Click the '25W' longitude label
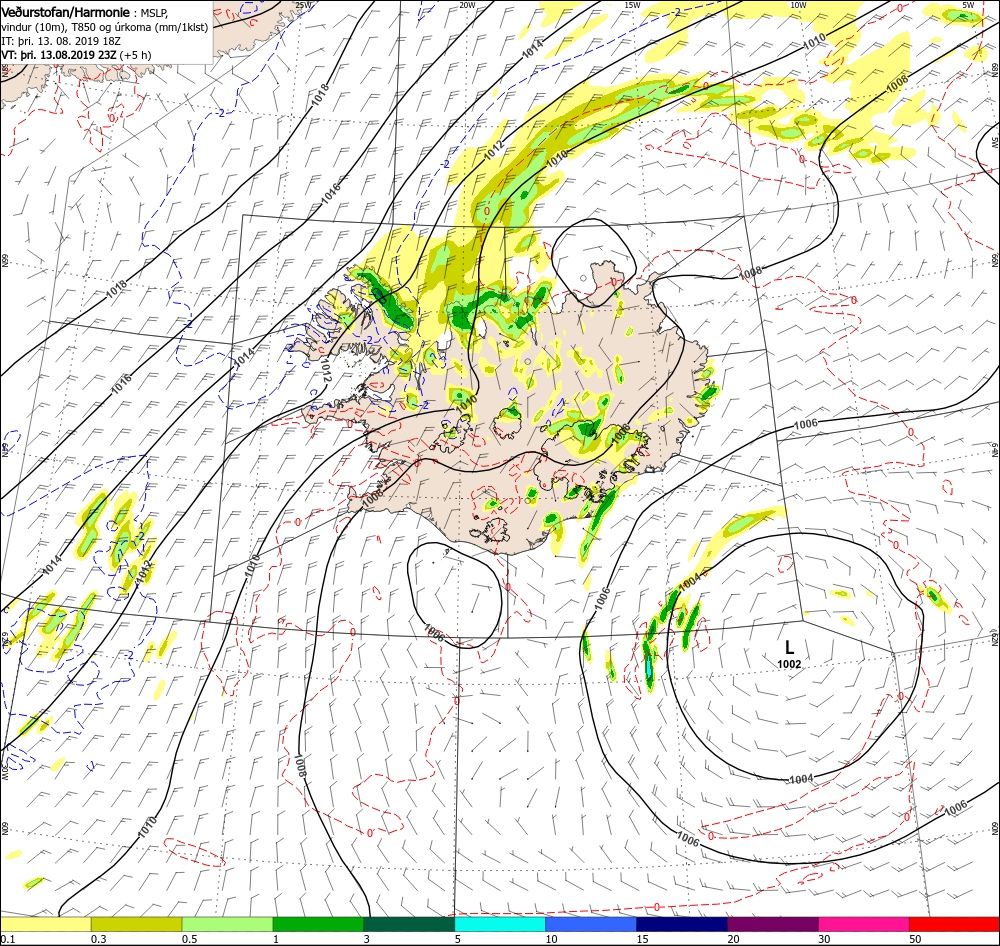 point(304,5)
